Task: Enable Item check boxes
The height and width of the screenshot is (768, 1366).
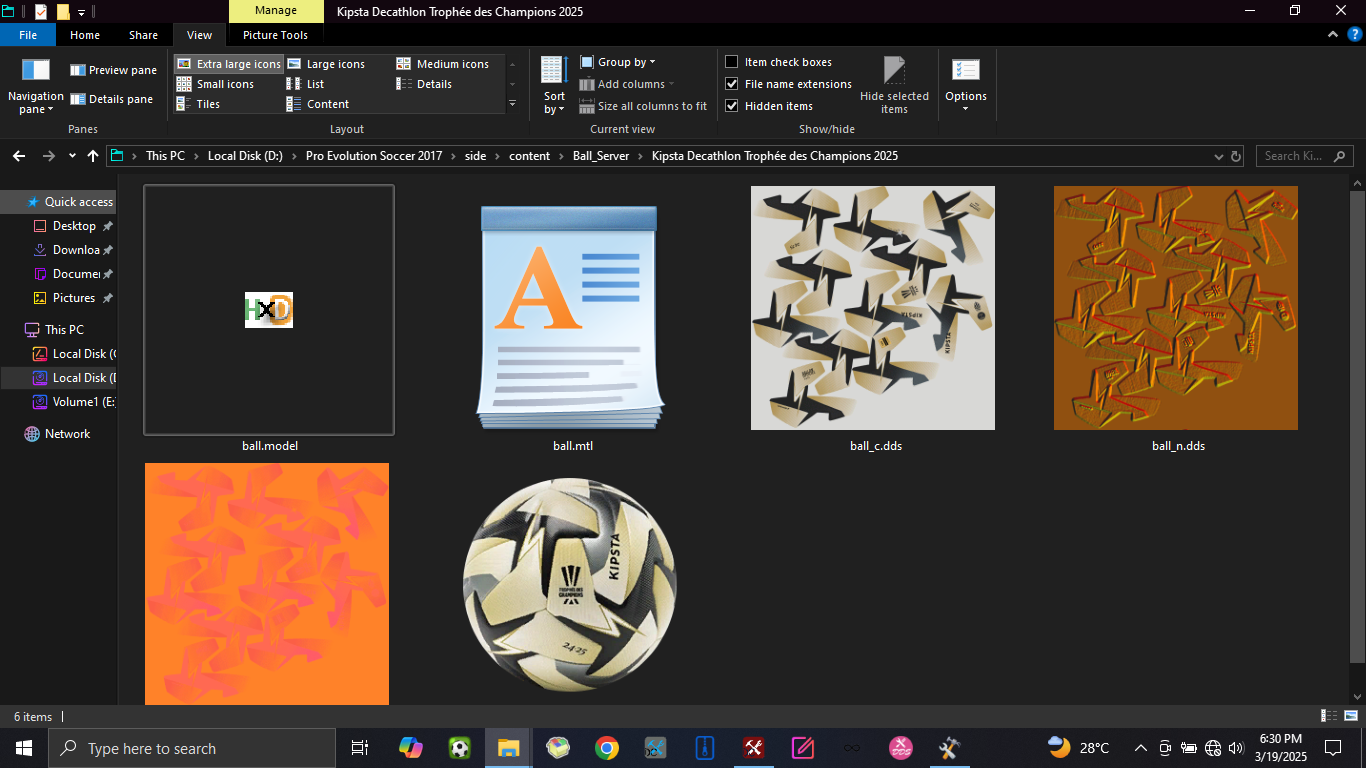Action: click(732, 62)
